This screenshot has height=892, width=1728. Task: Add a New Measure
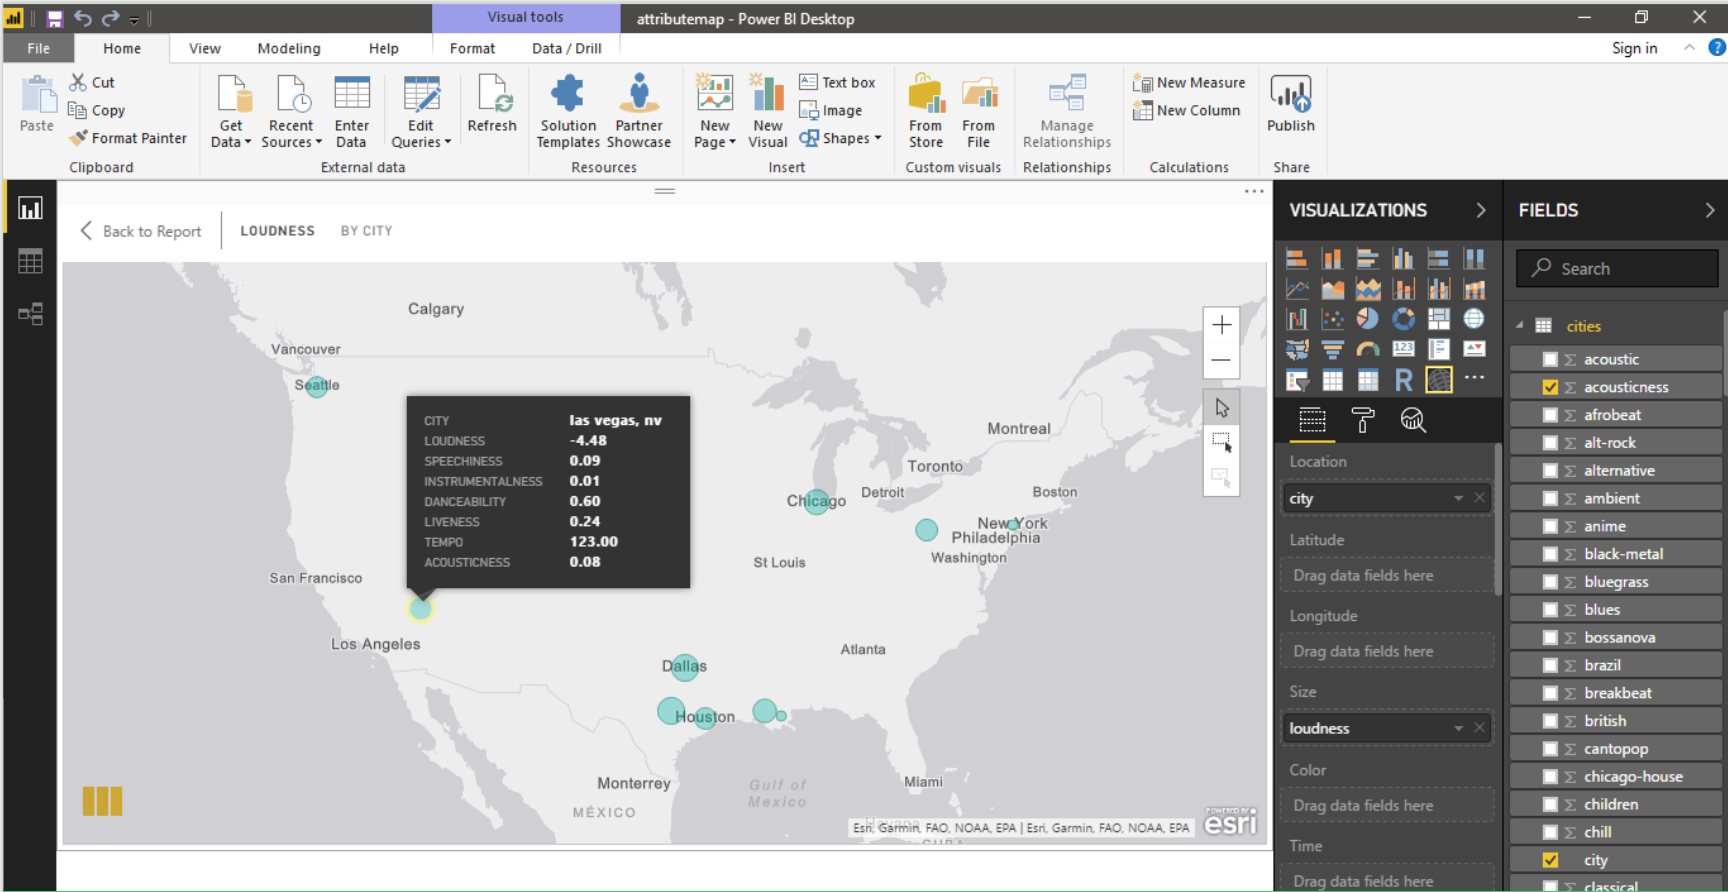click(x=1189, y=83)
